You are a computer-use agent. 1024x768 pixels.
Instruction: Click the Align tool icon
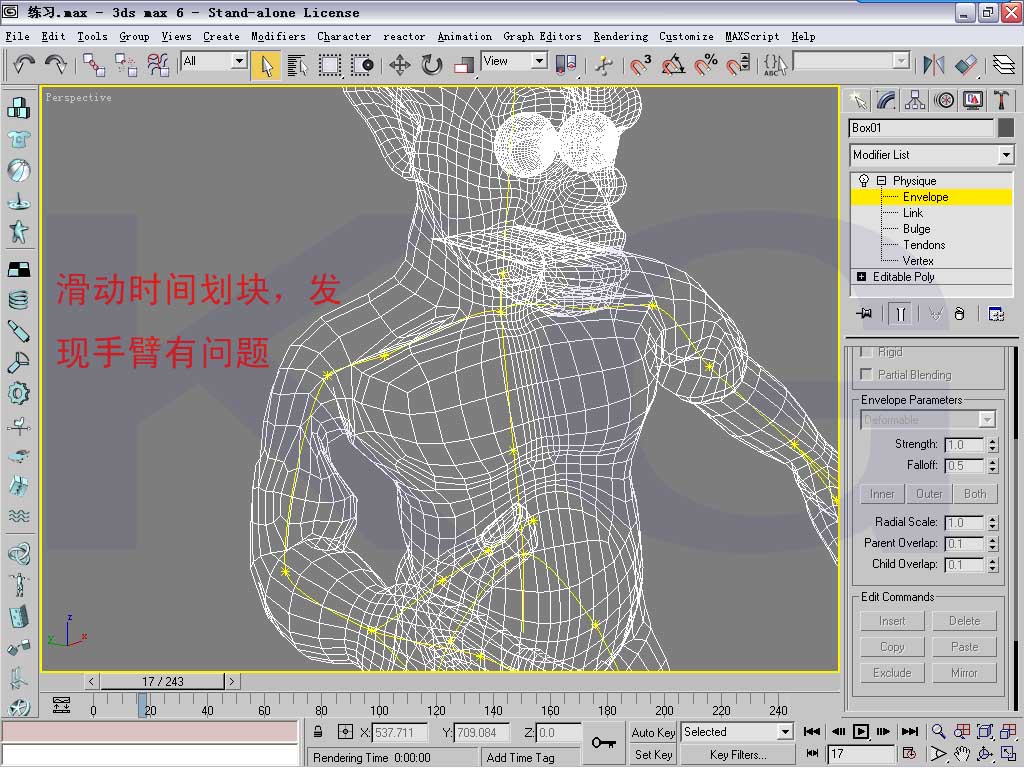pos(966,65)
